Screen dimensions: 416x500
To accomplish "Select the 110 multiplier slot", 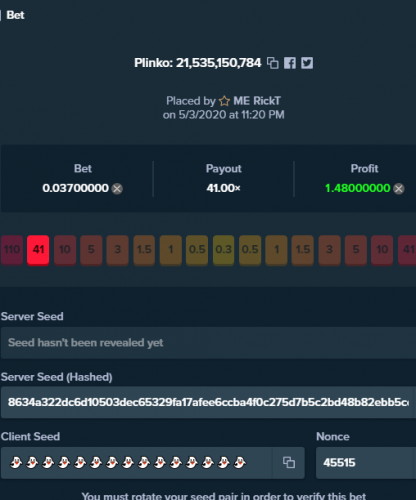I will coord(12,250).
